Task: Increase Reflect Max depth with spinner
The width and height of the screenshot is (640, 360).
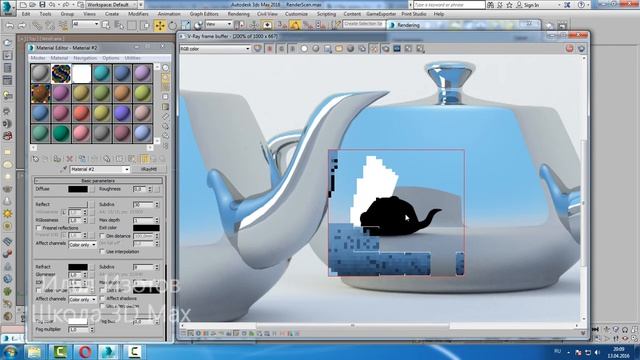Action: point(157,219)
